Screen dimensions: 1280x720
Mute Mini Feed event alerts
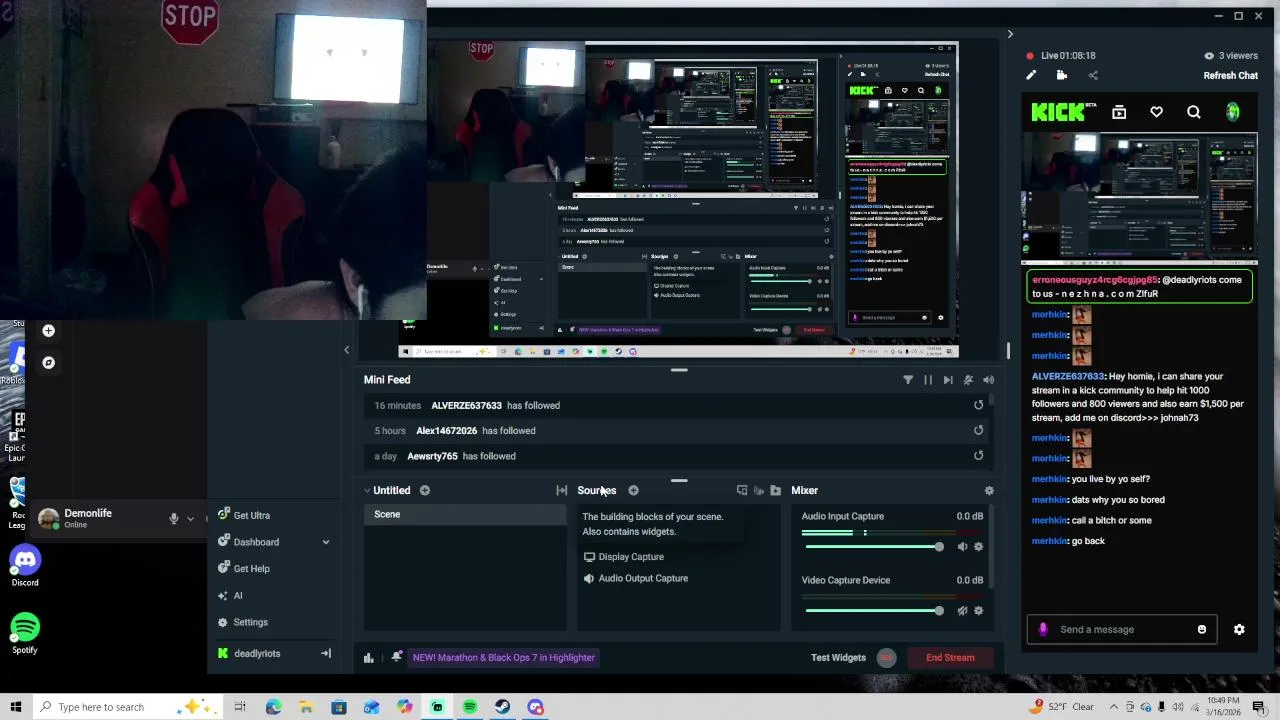(x=968, y=380)
